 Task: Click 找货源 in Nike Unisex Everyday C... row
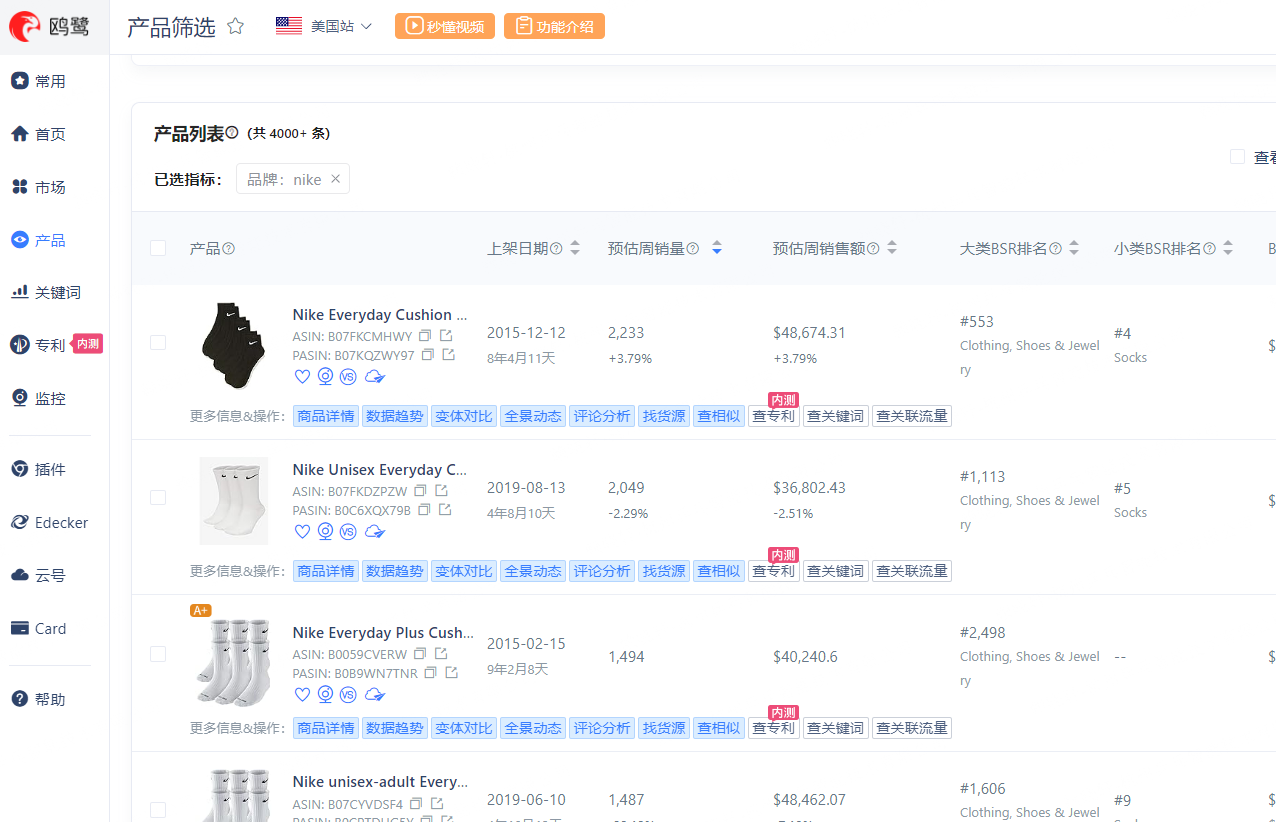pyautogui.click(x=664, y=571)
